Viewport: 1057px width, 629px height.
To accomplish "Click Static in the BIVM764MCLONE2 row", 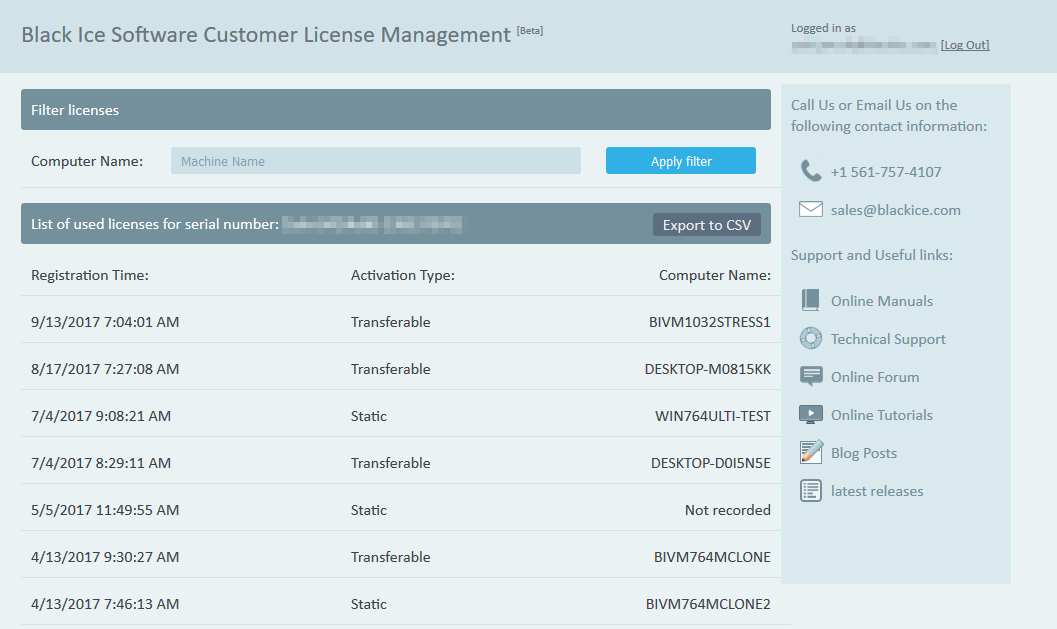I will pos(369,604).
